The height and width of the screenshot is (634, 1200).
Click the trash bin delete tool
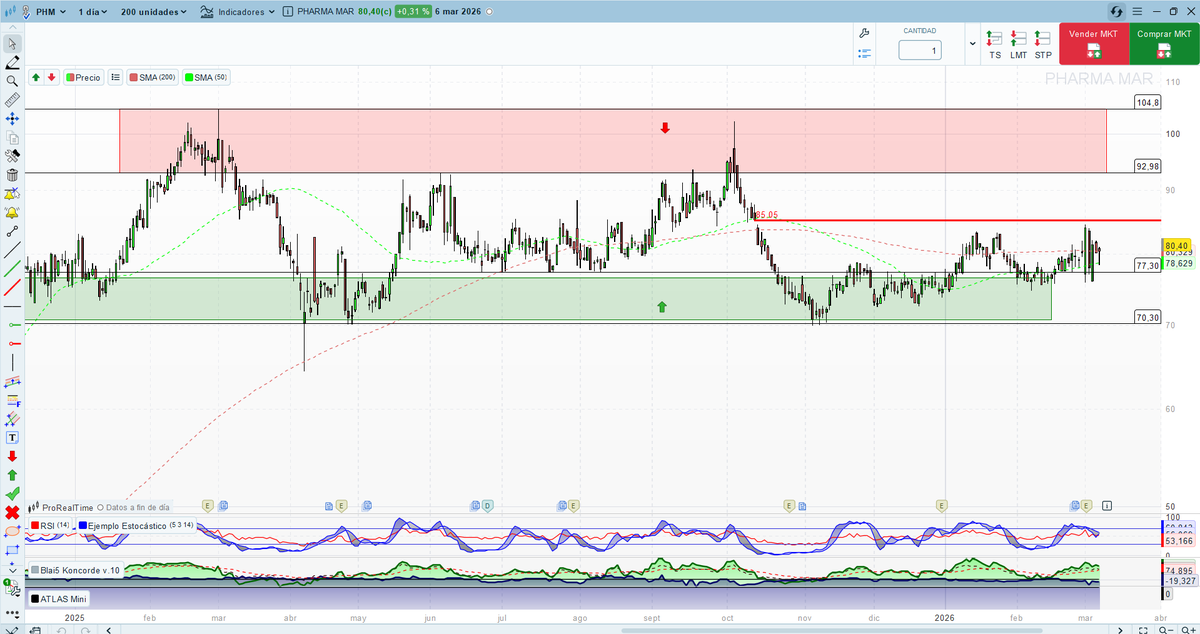(12, 176)
